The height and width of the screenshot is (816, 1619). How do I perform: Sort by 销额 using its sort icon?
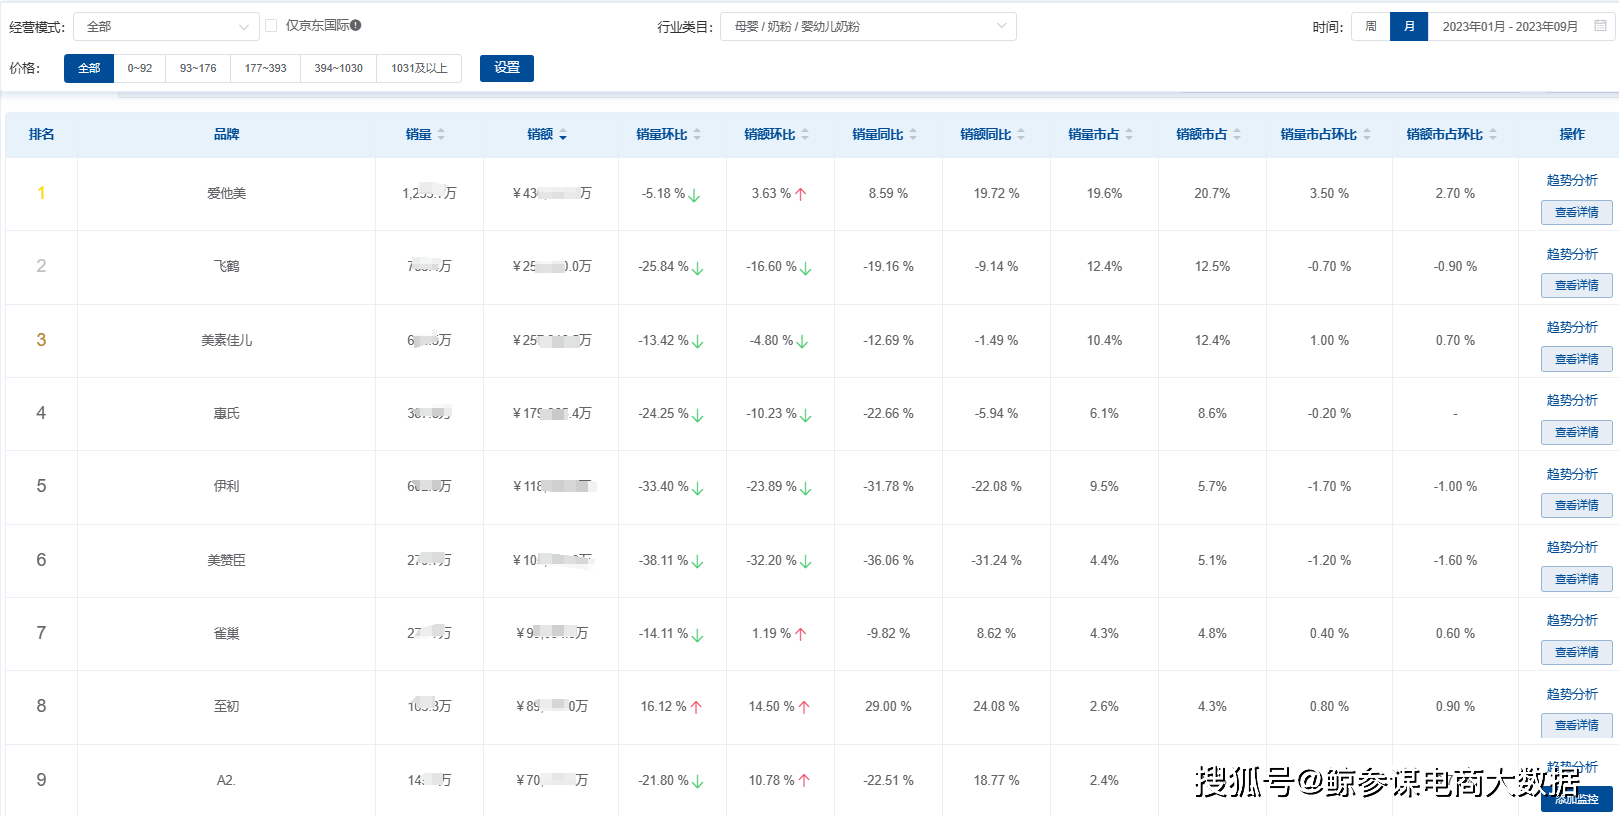click(x=563, y=135)
